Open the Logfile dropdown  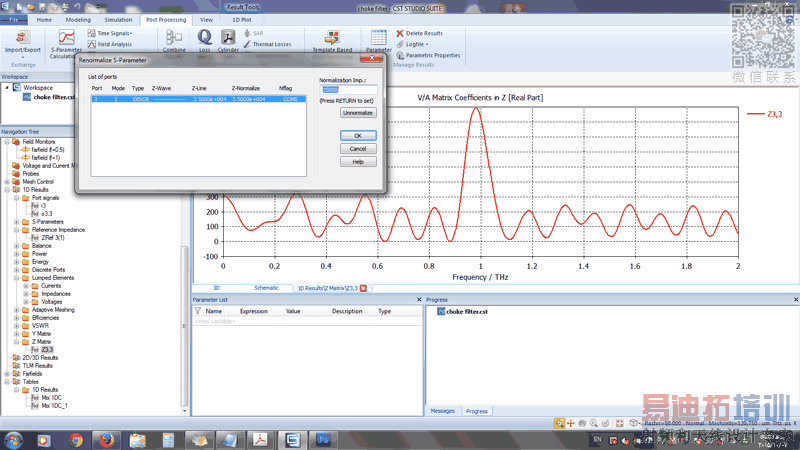click(x=412, y=44)
